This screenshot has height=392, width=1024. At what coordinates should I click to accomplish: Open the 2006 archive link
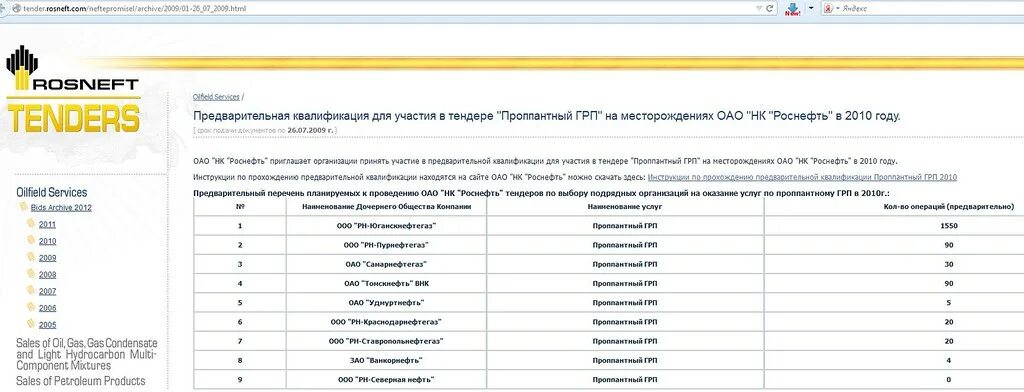[47, 308]
